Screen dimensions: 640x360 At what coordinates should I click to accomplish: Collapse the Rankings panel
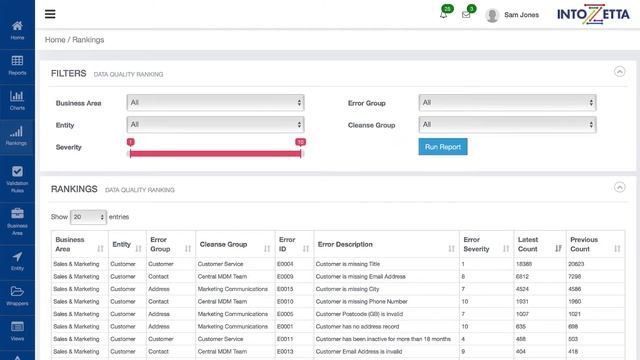tap(619, 187)
